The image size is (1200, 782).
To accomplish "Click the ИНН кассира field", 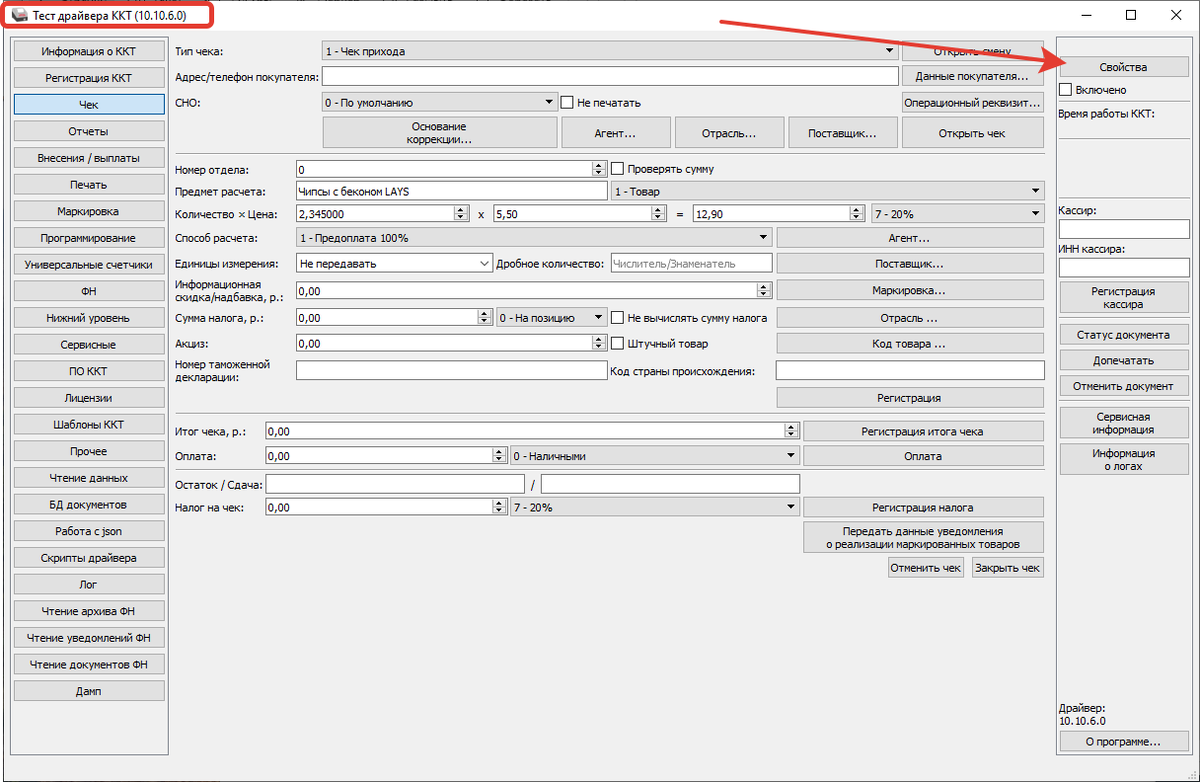I will coord(1123,267).
